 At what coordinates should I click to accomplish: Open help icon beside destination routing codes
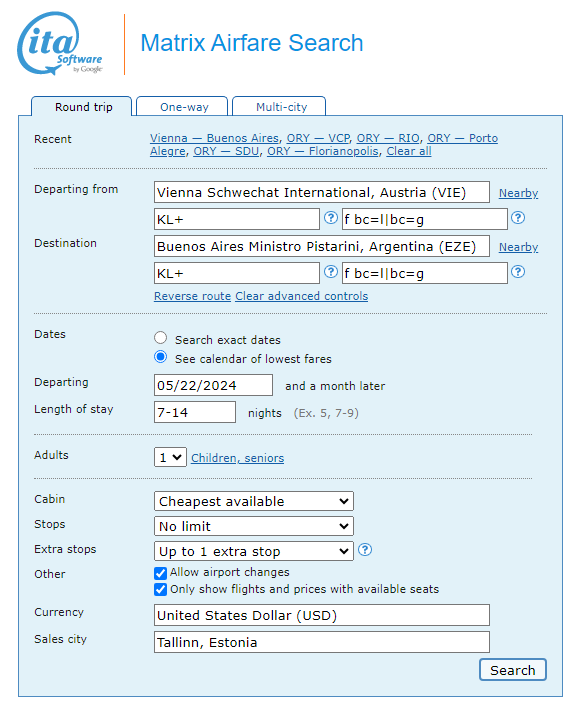click(331, 272)
